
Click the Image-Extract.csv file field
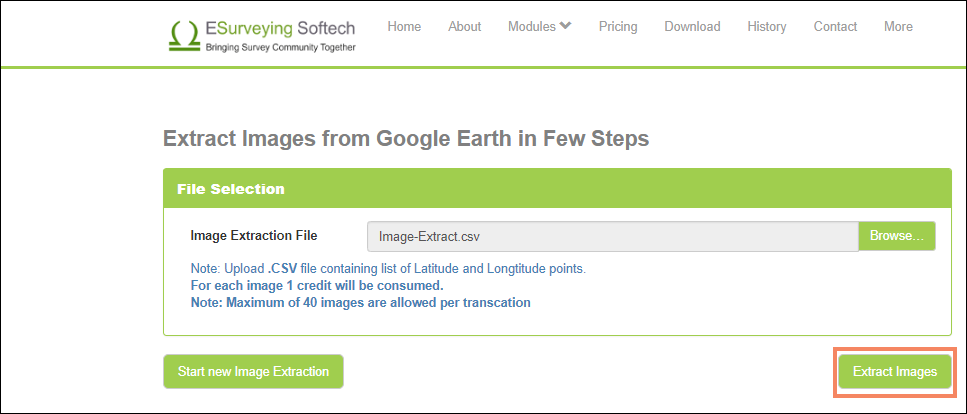coord(612,236)
